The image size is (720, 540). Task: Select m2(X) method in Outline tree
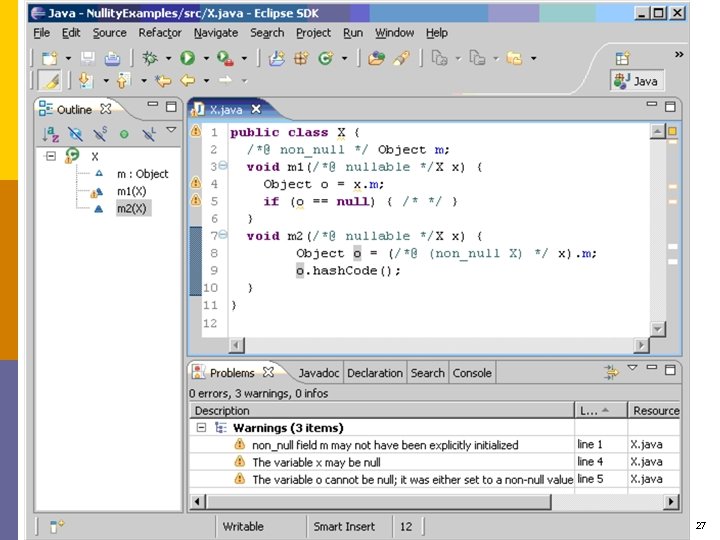[131, 208]
